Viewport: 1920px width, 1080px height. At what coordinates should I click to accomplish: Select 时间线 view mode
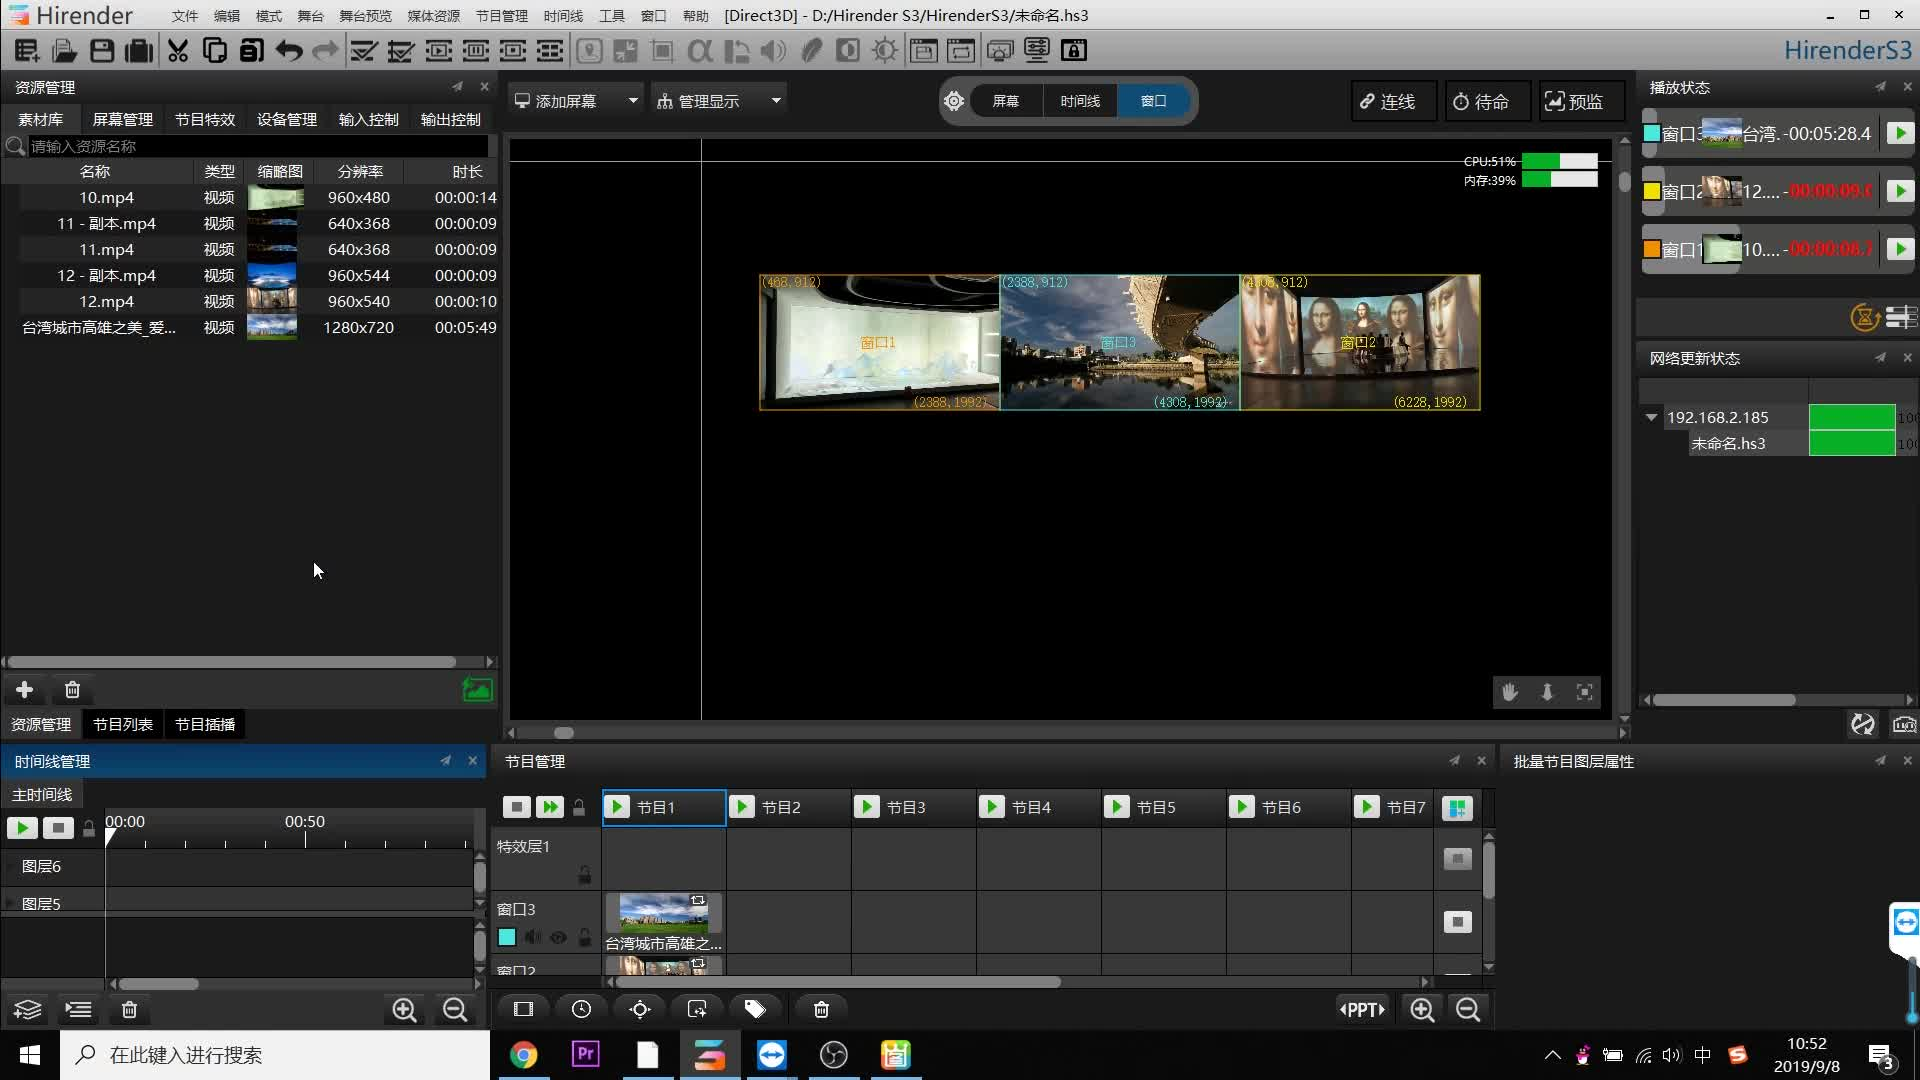coord(1080,101)
